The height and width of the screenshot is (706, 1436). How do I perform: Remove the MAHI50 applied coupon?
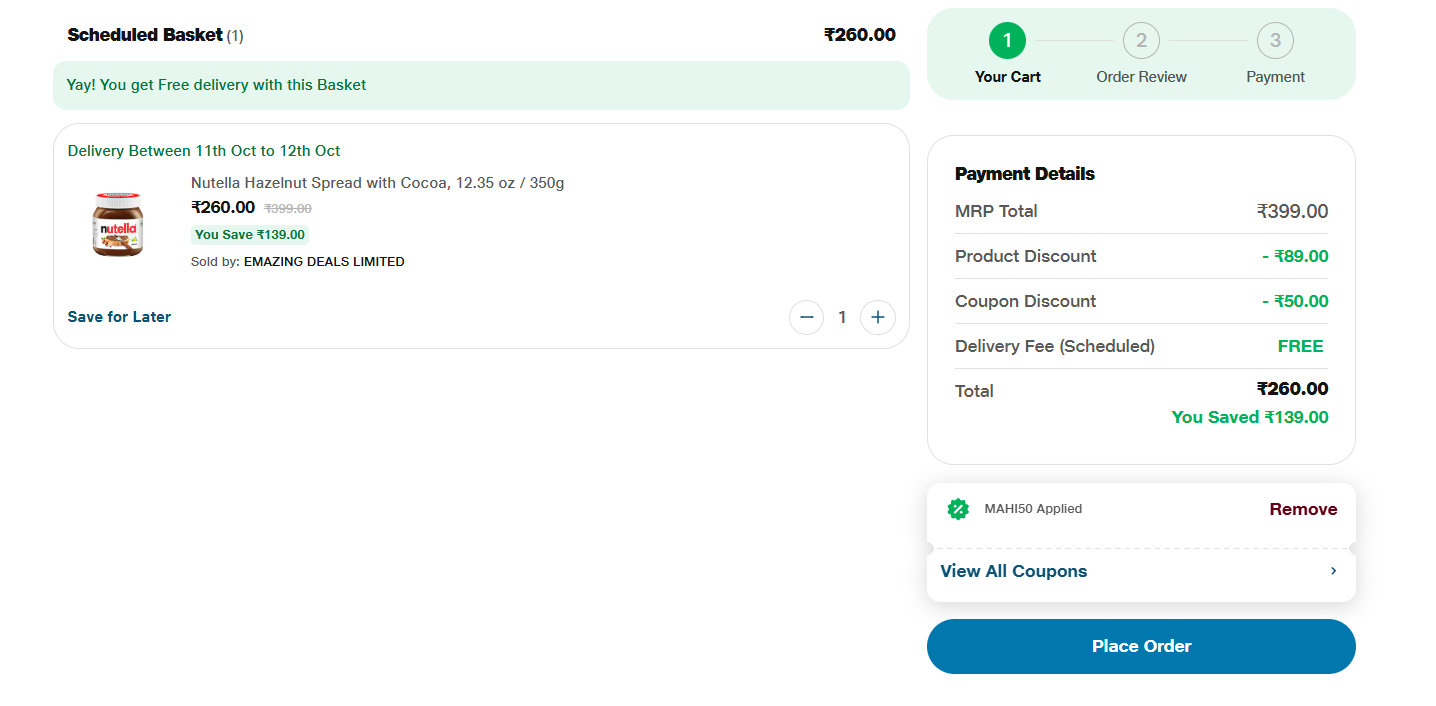(x=1303, y=509)
